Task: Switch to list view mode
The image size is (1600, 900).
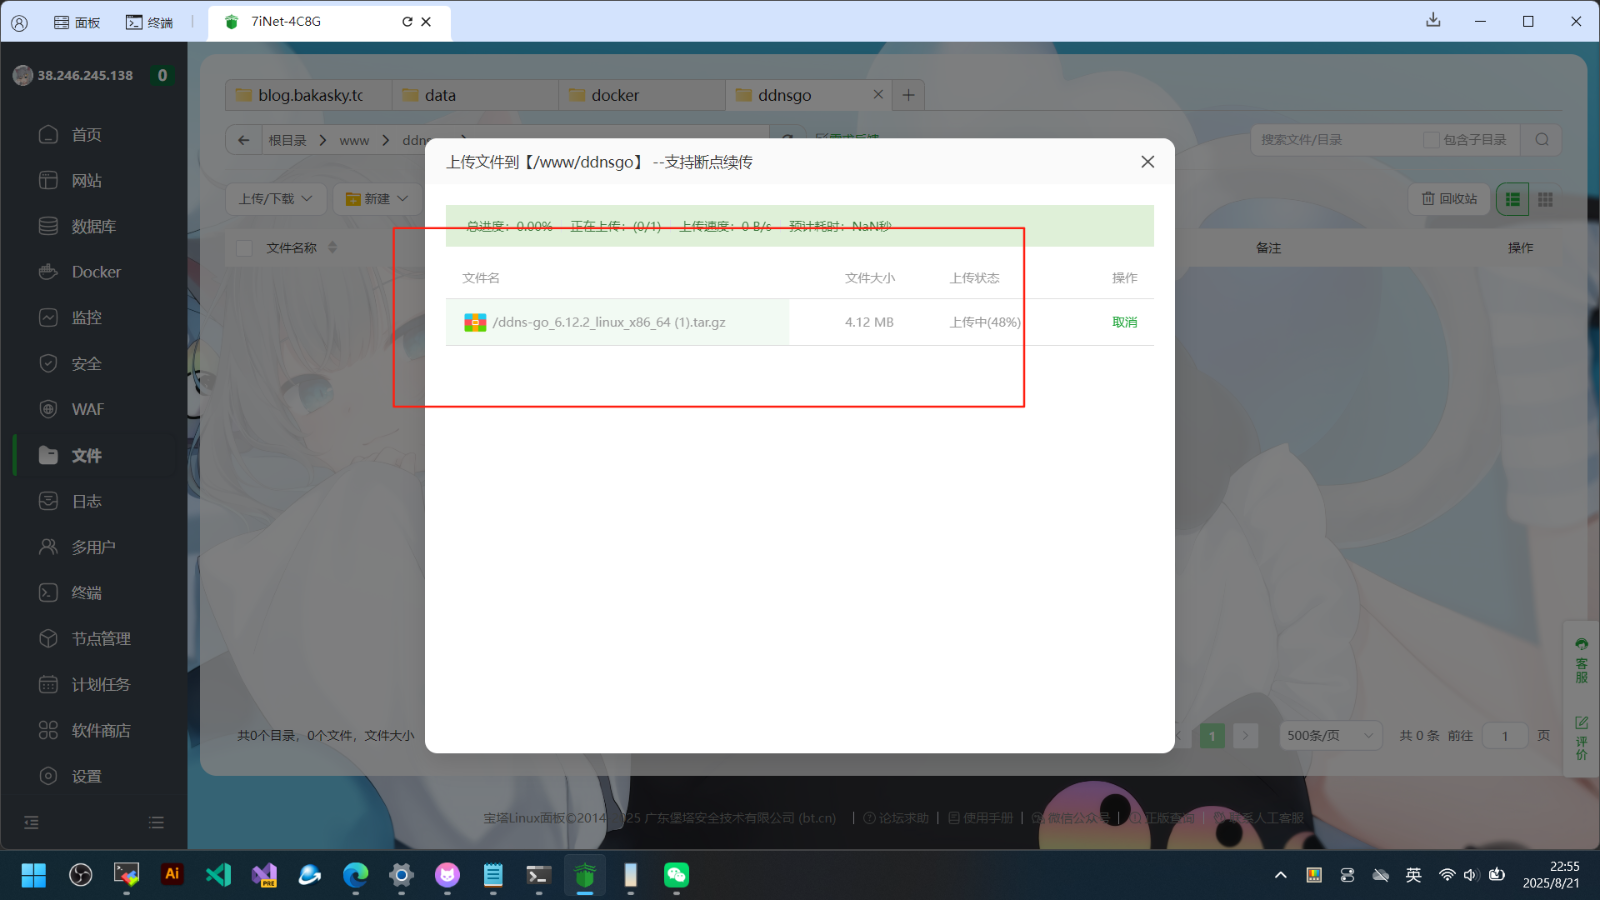Action: [x=1512, y=200]
